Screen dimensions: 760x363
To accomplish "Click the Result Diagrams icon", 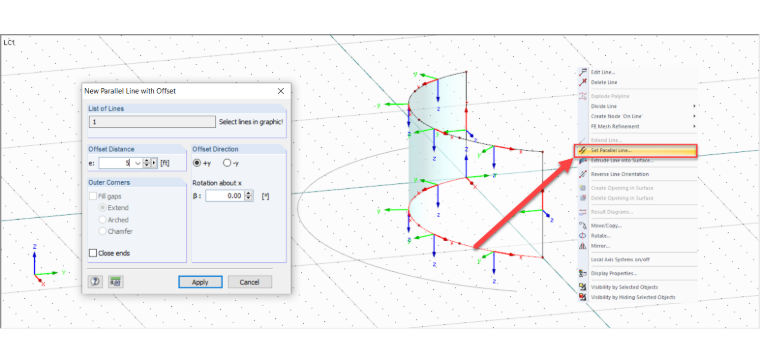I will [583, 212].
